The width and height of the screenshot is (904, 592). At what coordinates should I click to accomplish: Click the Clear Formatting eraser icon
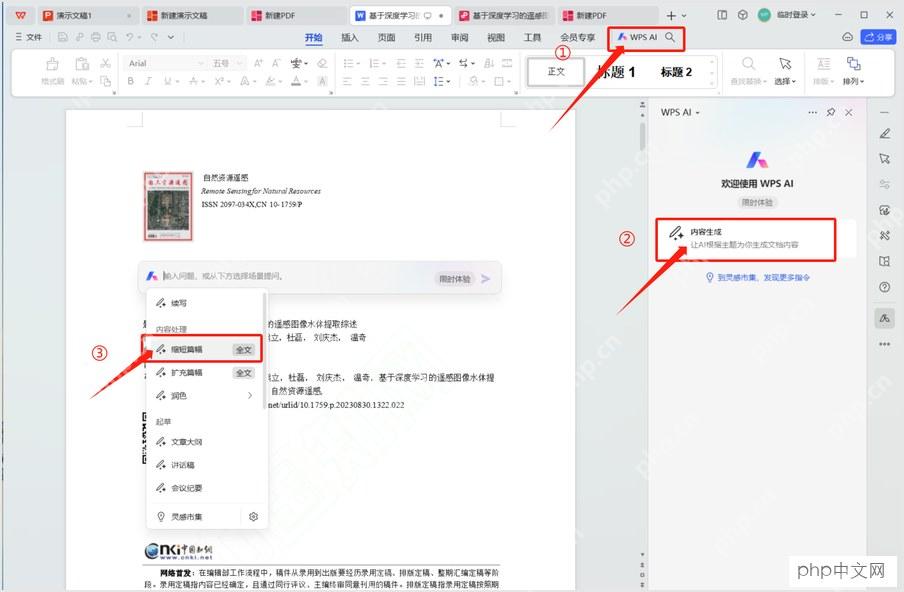coord(322,63)
